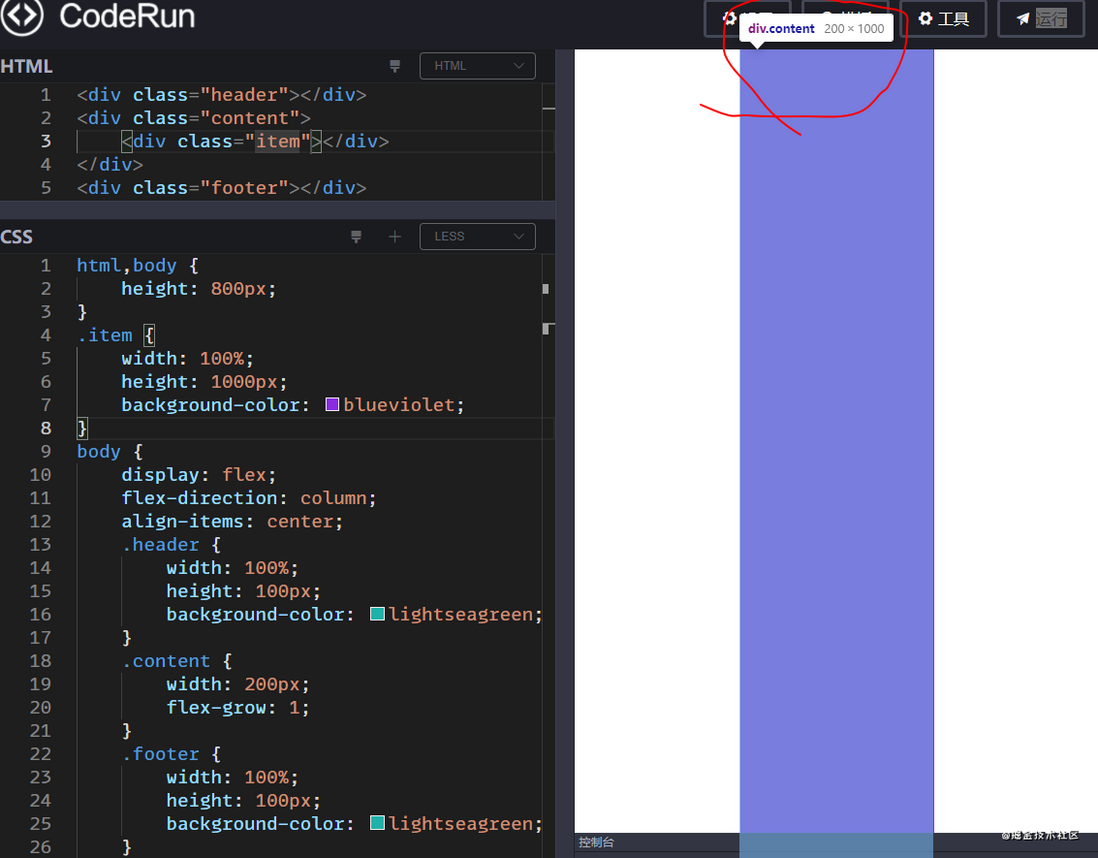Click the closing brace on CSS line 8
The width and height of the screenshot is (1098, 858).
coord(82,428)
